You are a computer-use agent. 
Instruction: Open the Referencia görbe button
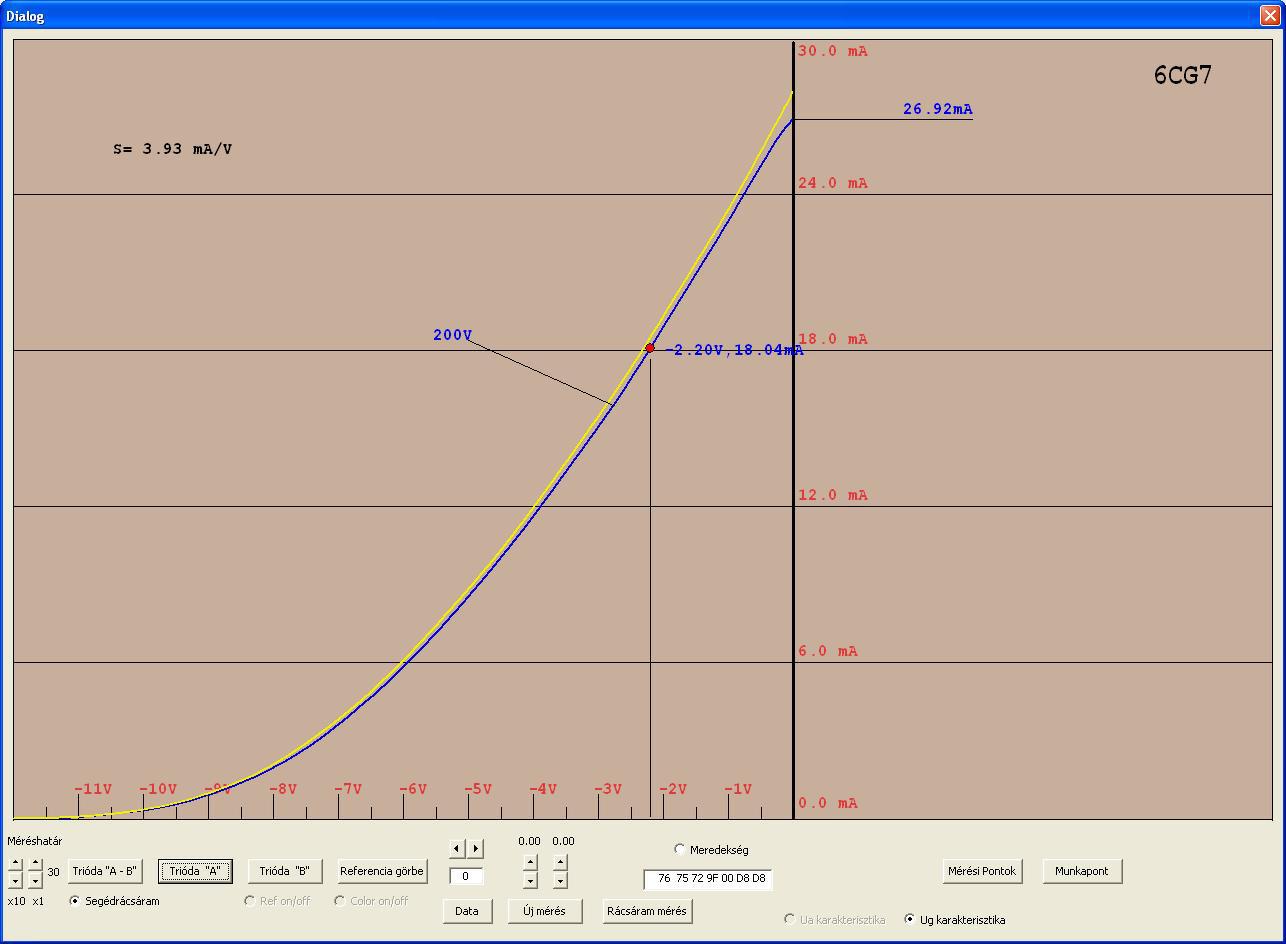382,871
